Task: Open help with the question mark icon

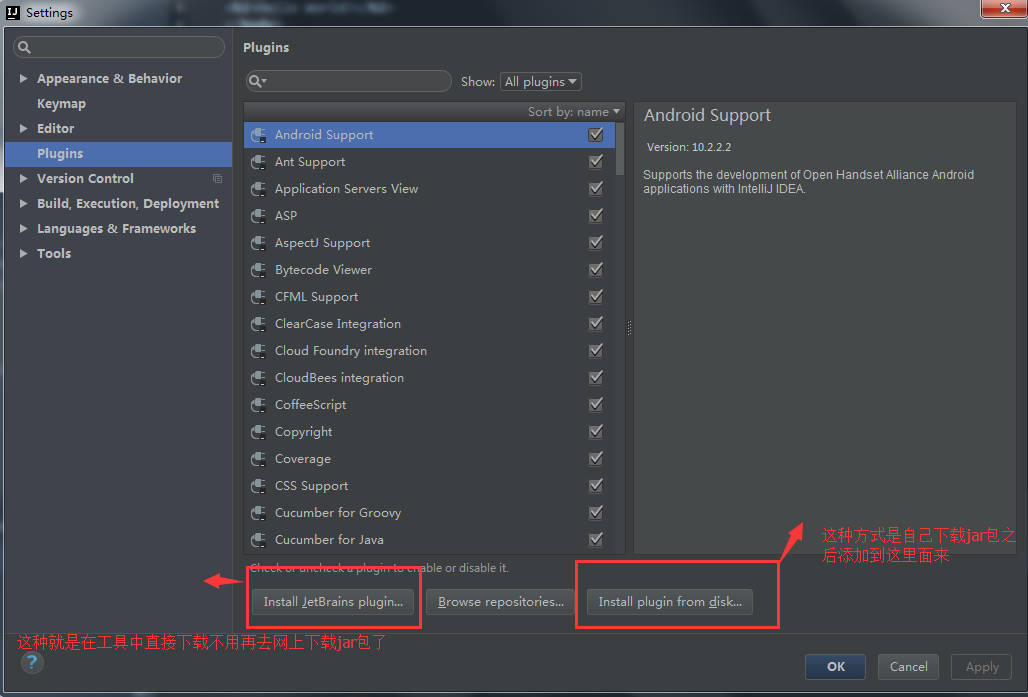Action: 32,662
